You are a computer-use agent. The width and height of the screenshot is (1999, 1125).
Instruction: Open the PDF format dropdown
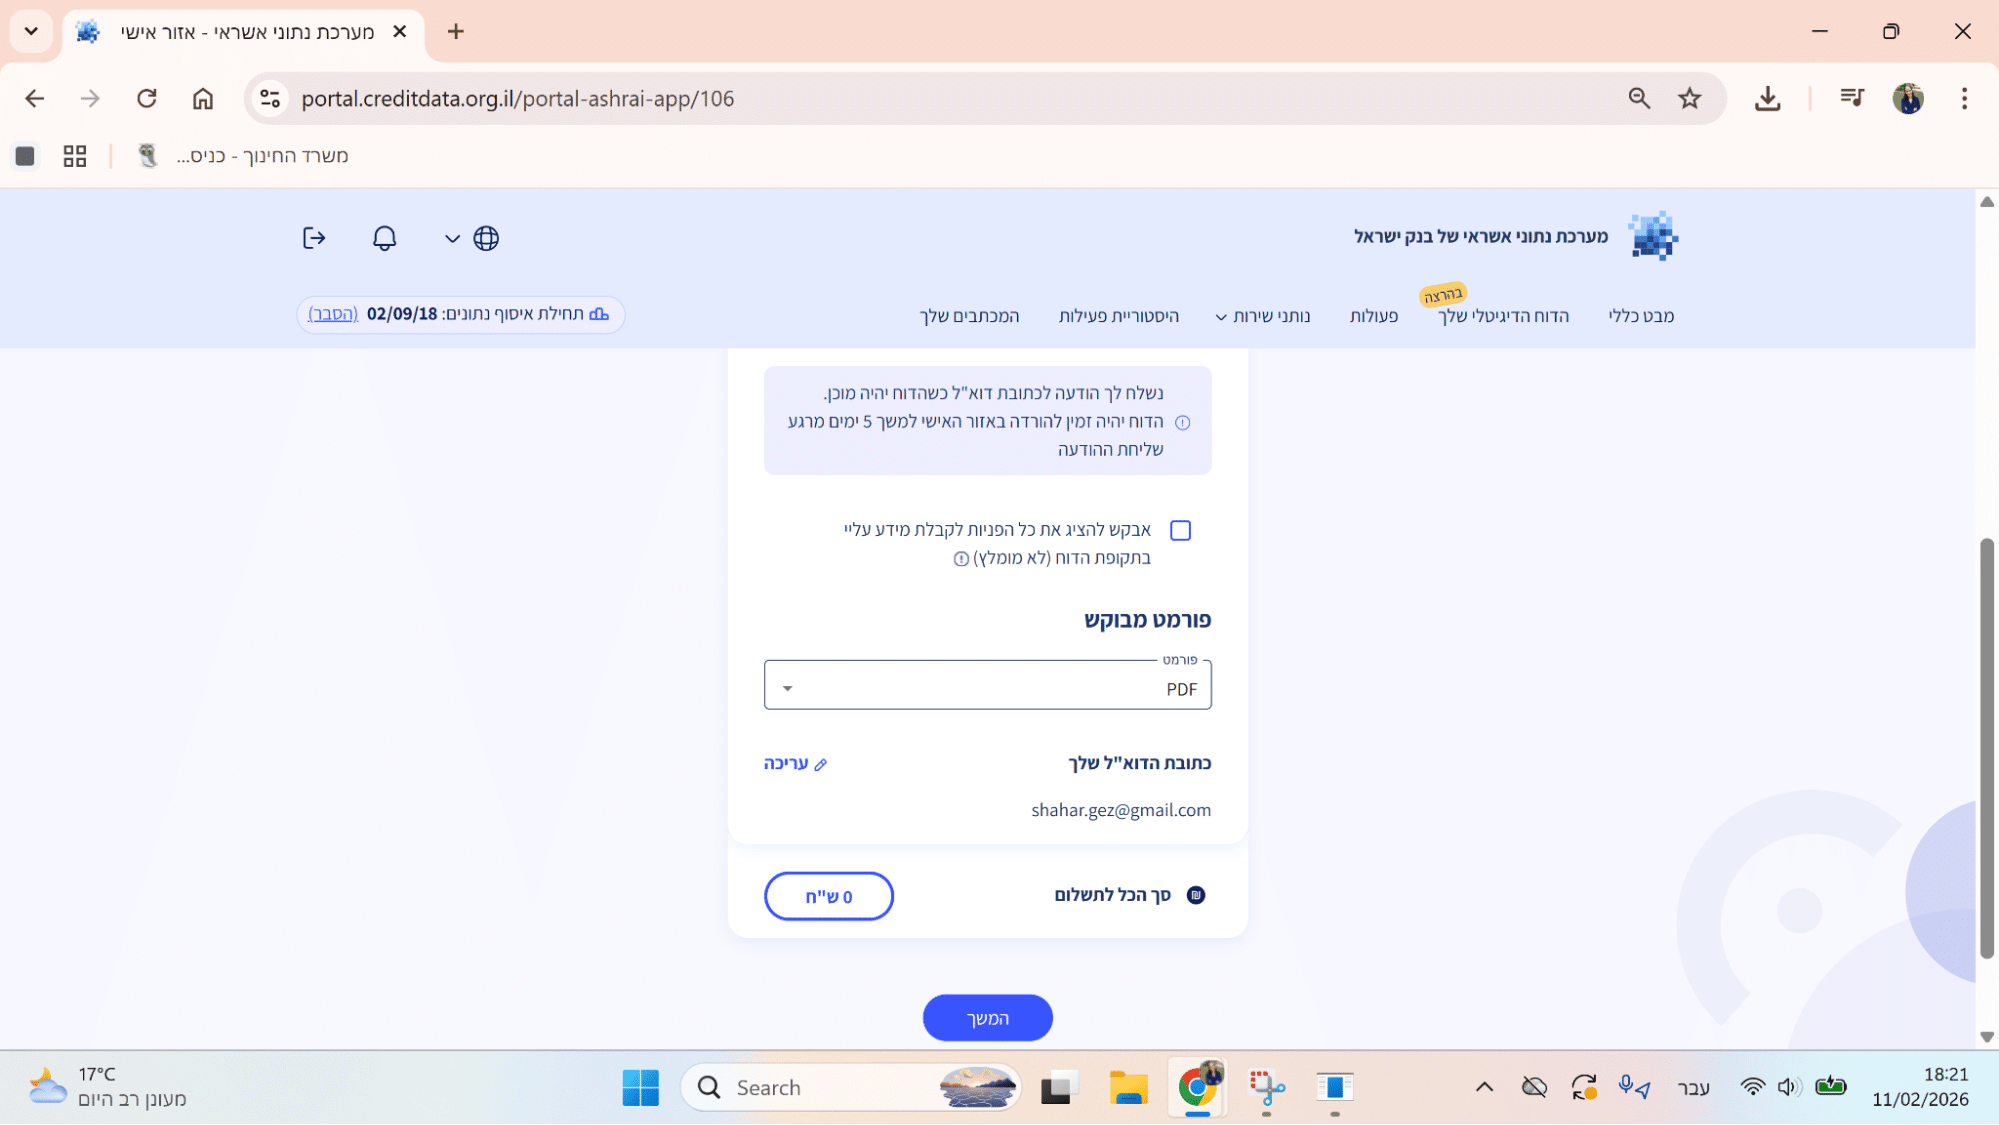pos(987,688)
